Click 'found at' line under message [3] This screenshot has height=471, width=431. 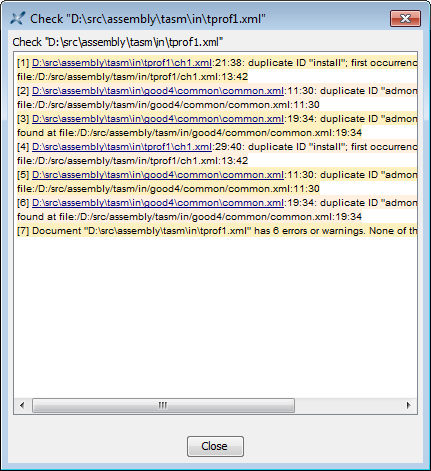[x=189, y=133]
